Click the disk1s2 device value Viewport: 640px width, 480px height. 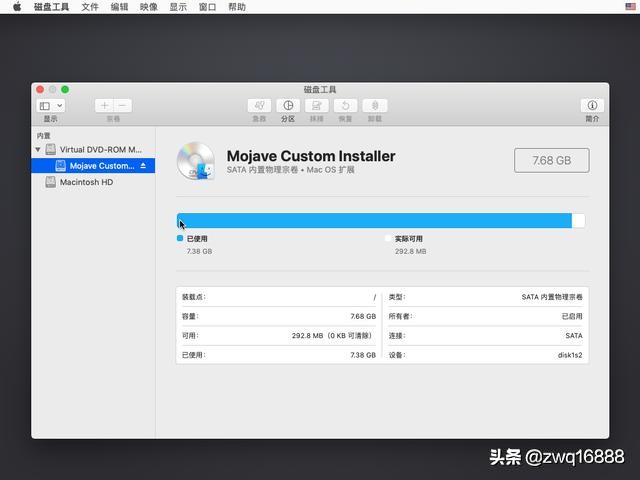point(570,355)
